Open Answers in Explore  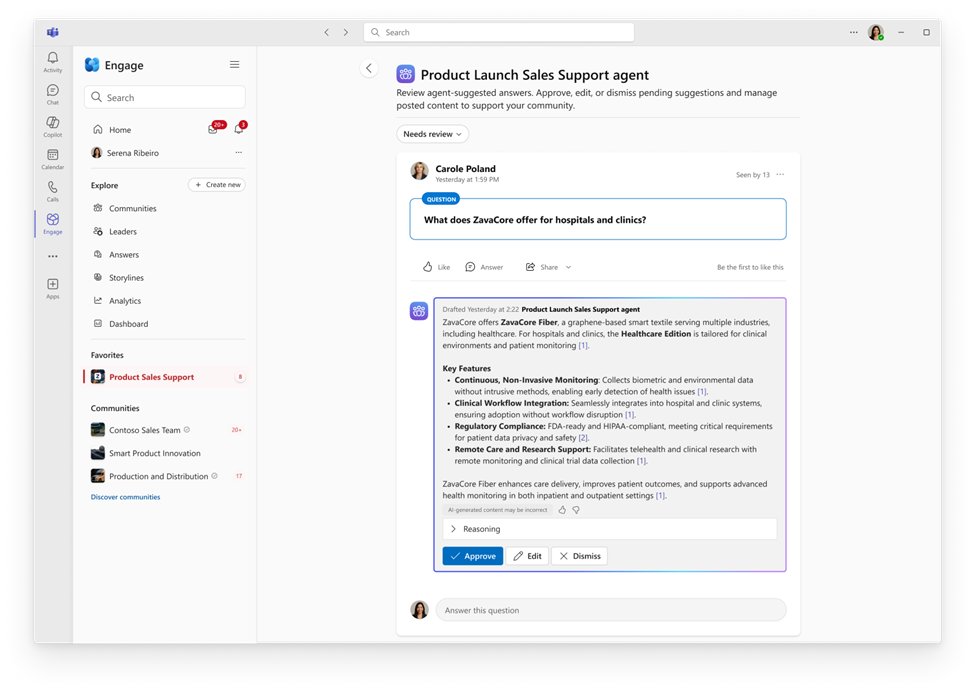point(124,254)
